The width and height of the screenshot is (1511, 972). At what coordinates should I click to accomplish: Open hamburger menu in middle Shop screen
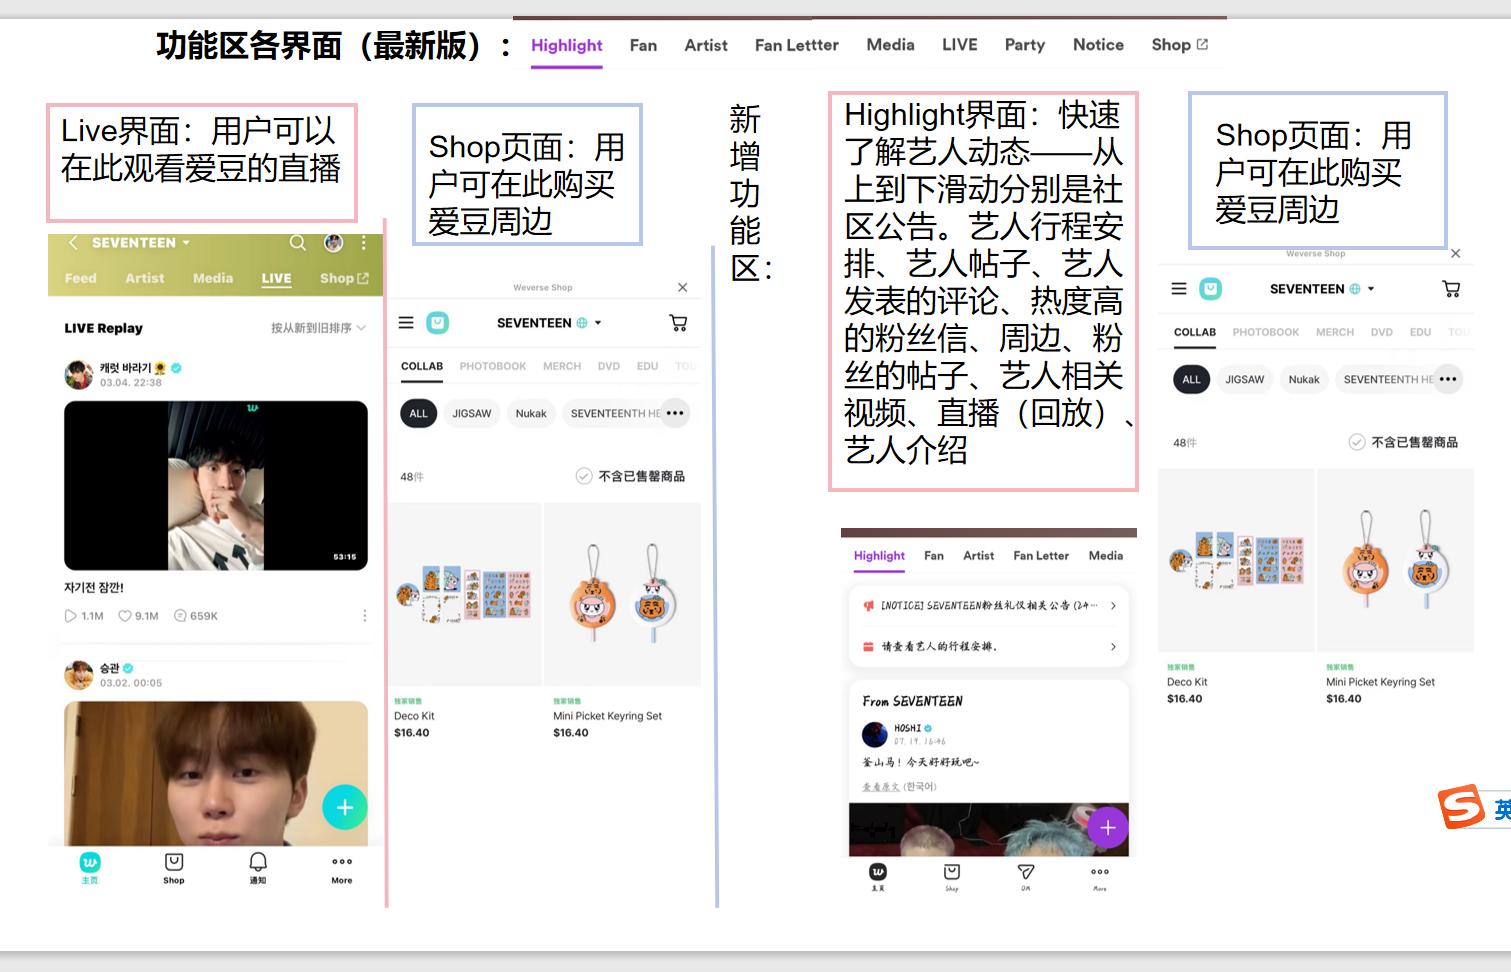pyautogui.click(x=406, y=323)
